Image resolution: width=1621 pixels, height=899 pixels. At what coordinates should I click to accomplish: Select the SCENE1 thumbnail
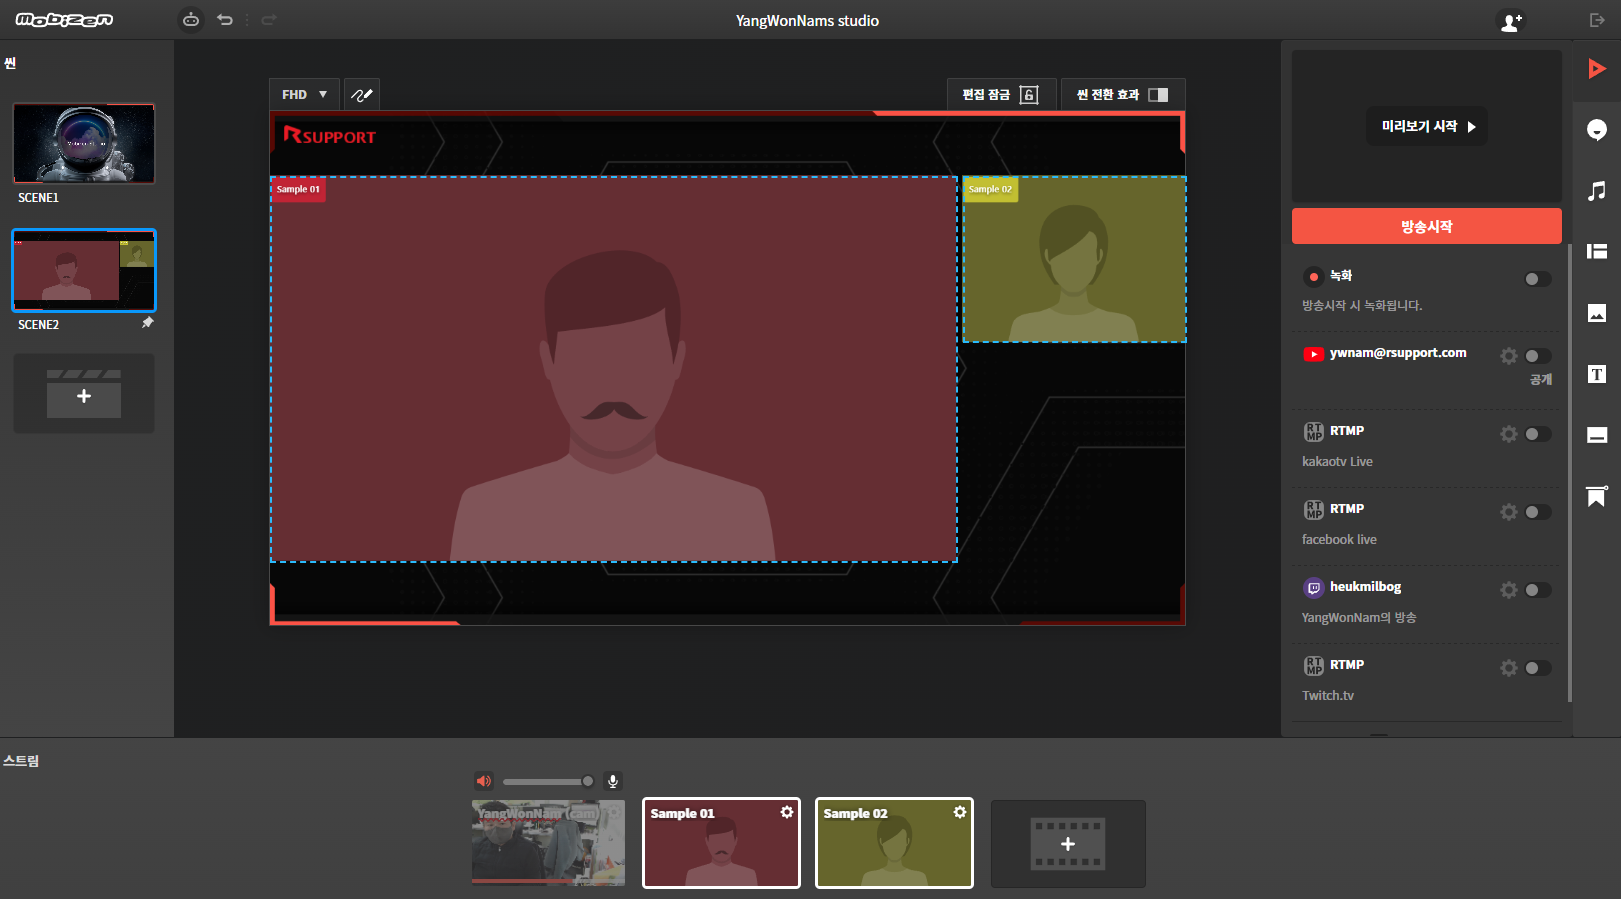coord(84,144)
